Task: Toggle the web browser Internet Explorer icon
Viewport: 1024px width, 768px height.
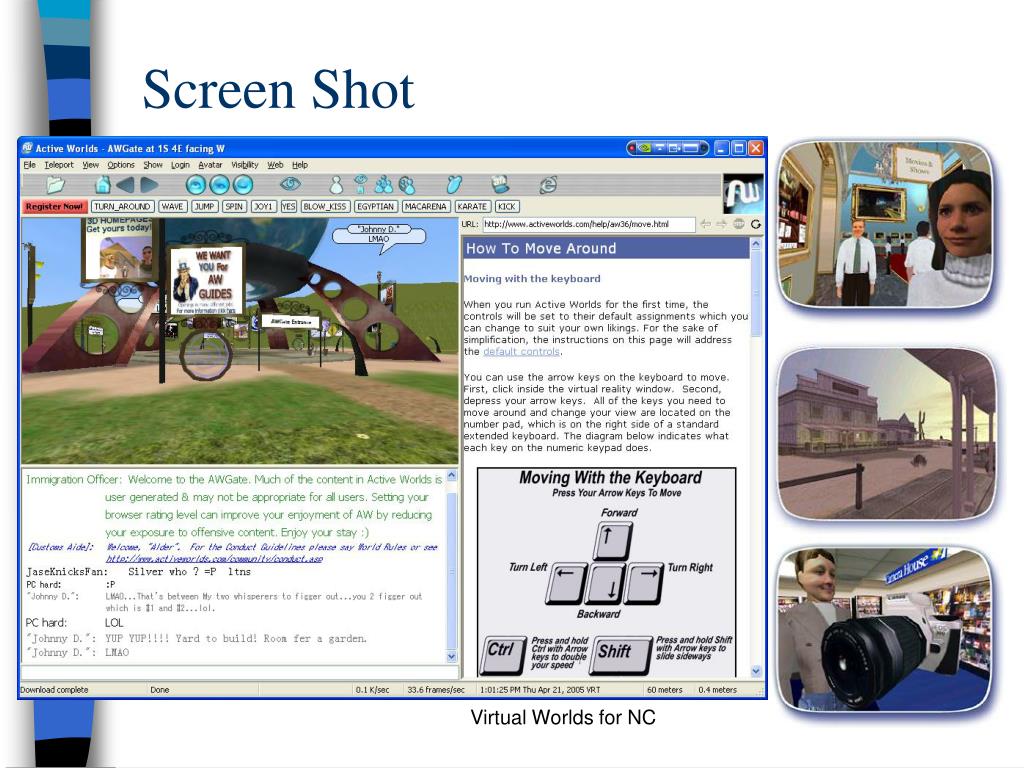Action: pyautogui.click(x=548, y=185)
